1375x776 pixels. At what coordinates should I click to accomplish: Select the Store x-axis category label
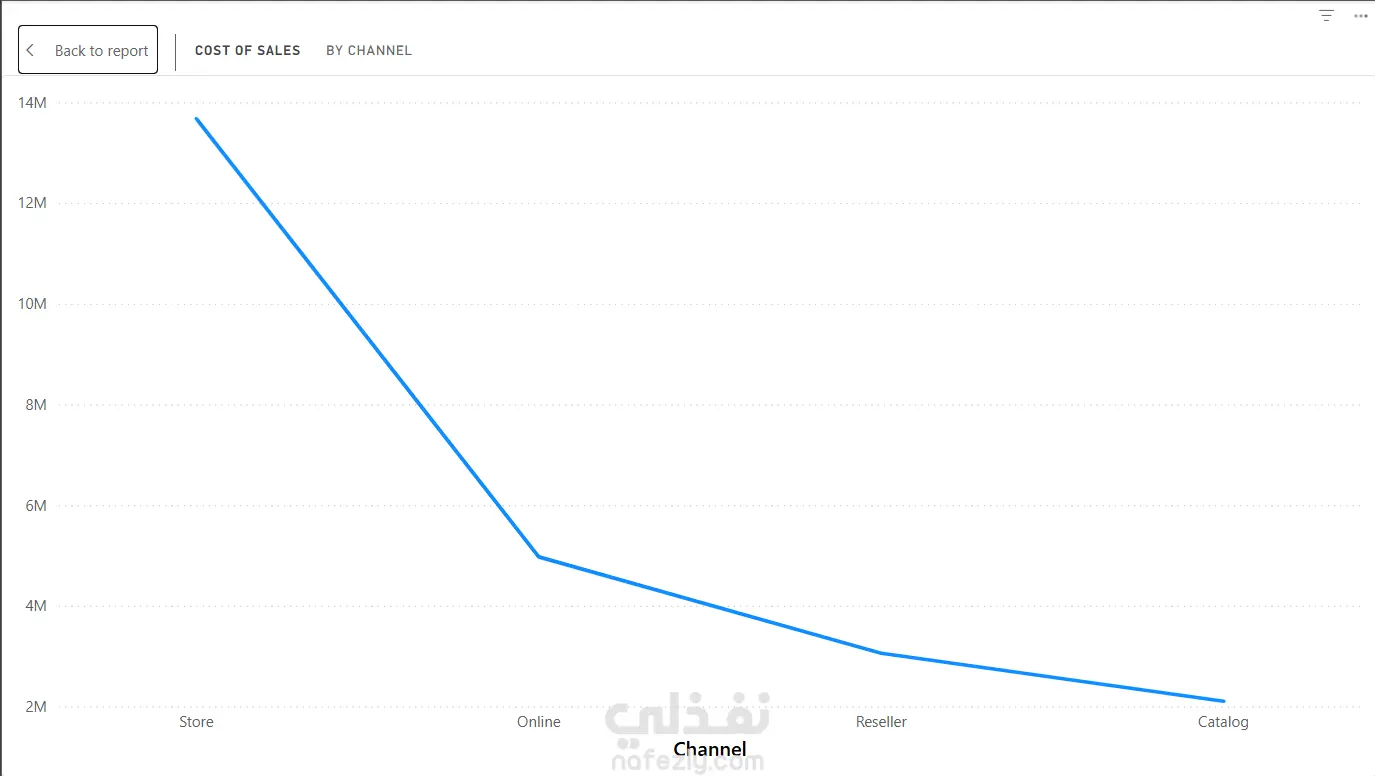click(x=196, y=722)
